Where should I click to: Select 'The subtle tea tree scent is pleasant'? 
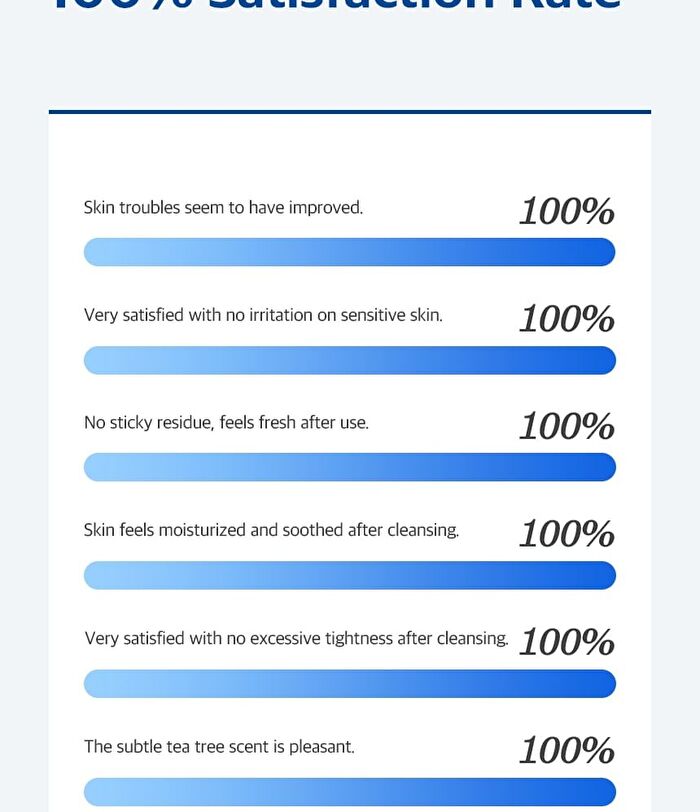219,747
